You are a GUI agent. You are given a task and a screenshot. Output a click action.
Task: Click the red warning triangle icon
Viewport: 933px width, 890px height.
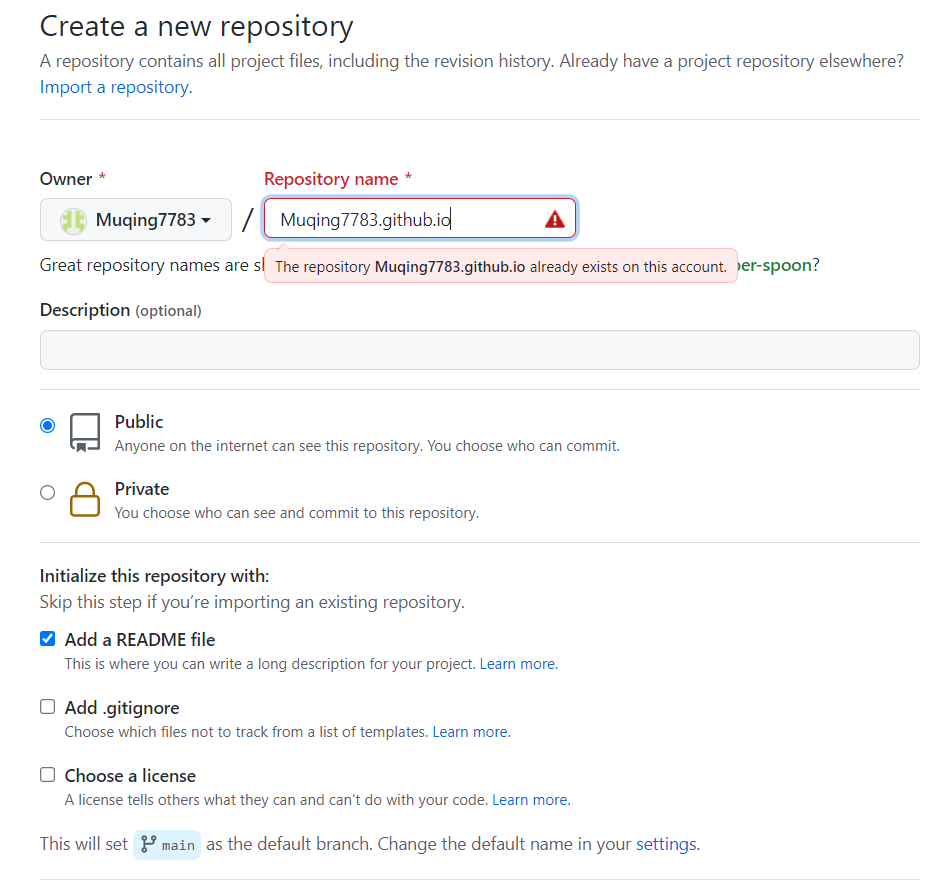coord(554,220)
